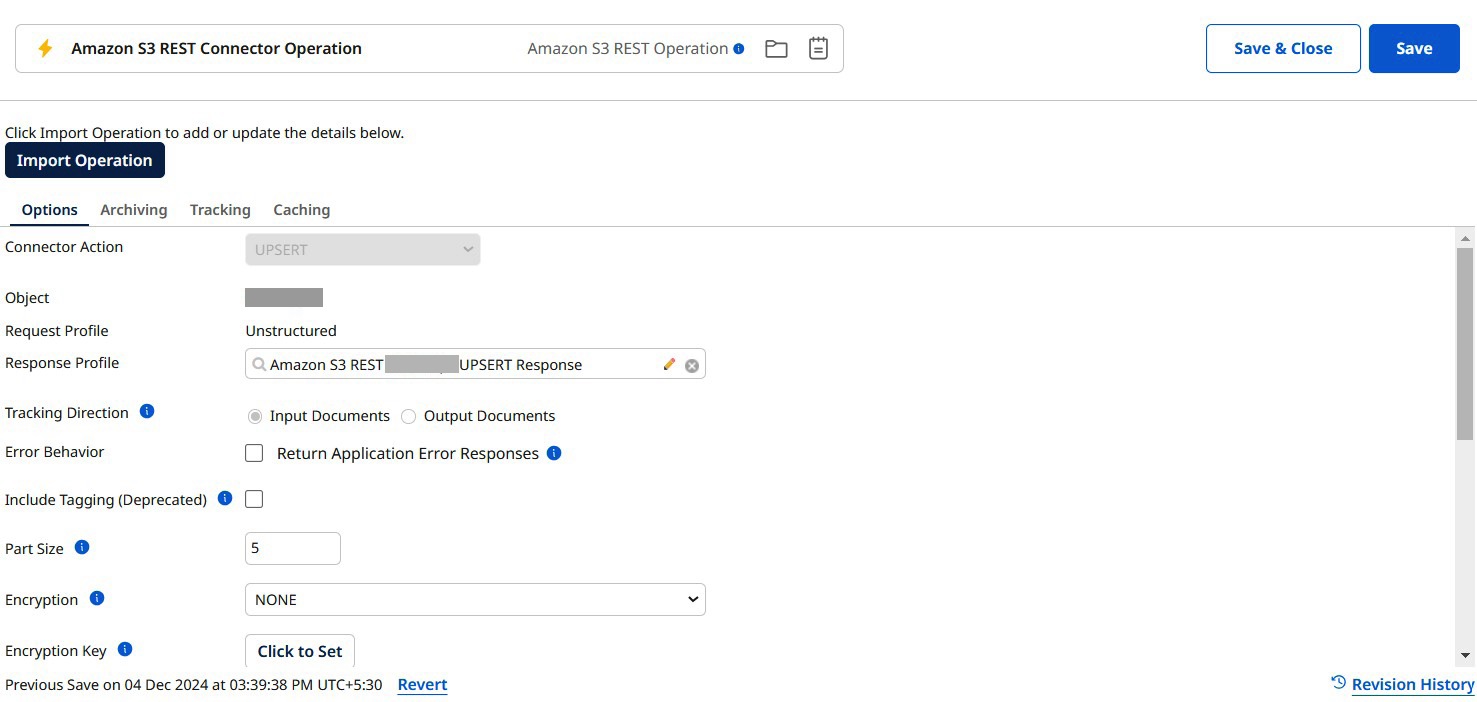Click the folder icon in the header
Image resolution: width=1477 pixels, height=702 pixels.
pyautogui.click(x=776, y=49)
